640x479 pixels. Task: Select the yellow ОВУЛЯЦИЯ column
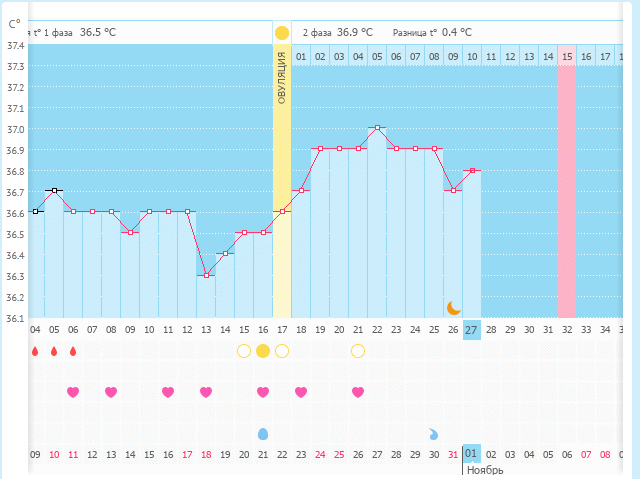click(x=282, y=180)
